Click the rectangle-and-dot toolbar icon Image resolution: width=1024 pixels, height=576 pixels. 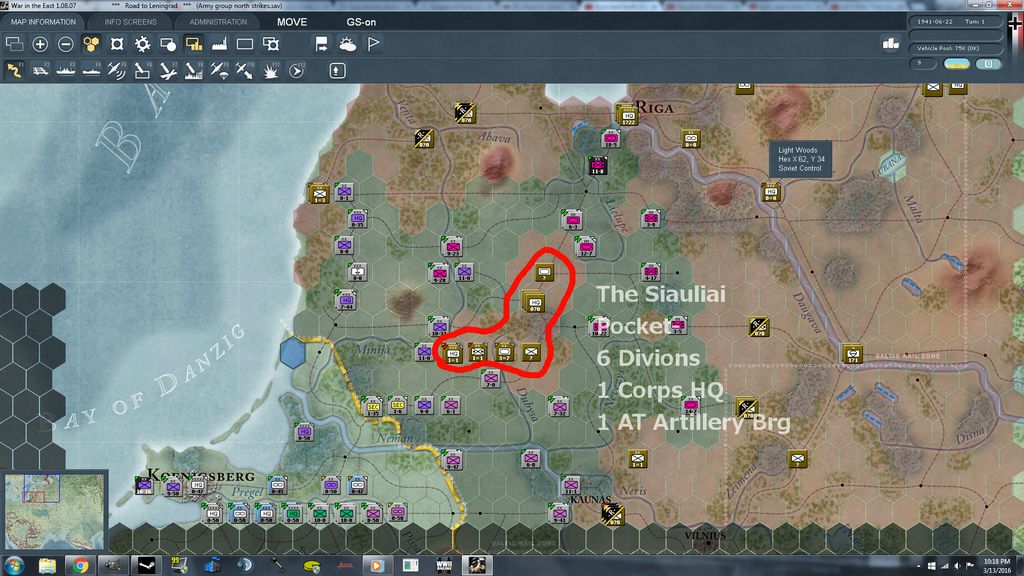pos(168,44)
